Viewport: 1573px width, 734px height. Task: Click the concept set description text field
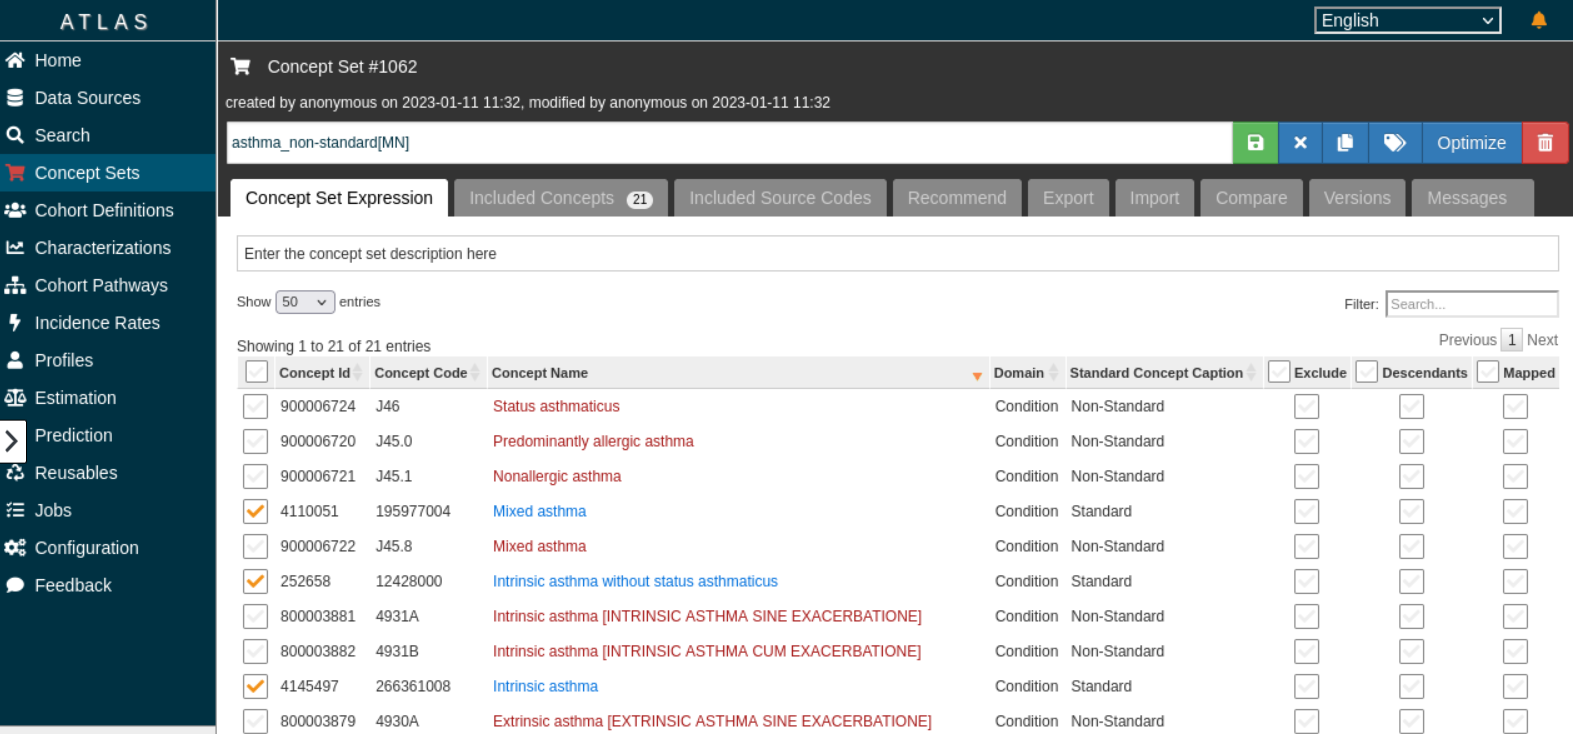click(897, 254)
